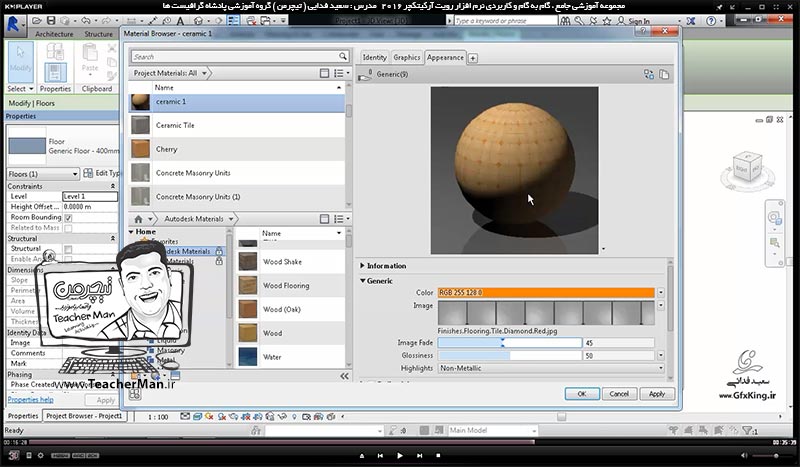The width and height of the screenshot is (800, 467).
Task: Adjust the Glossiness slider
Action: click(x=509, y=356)
